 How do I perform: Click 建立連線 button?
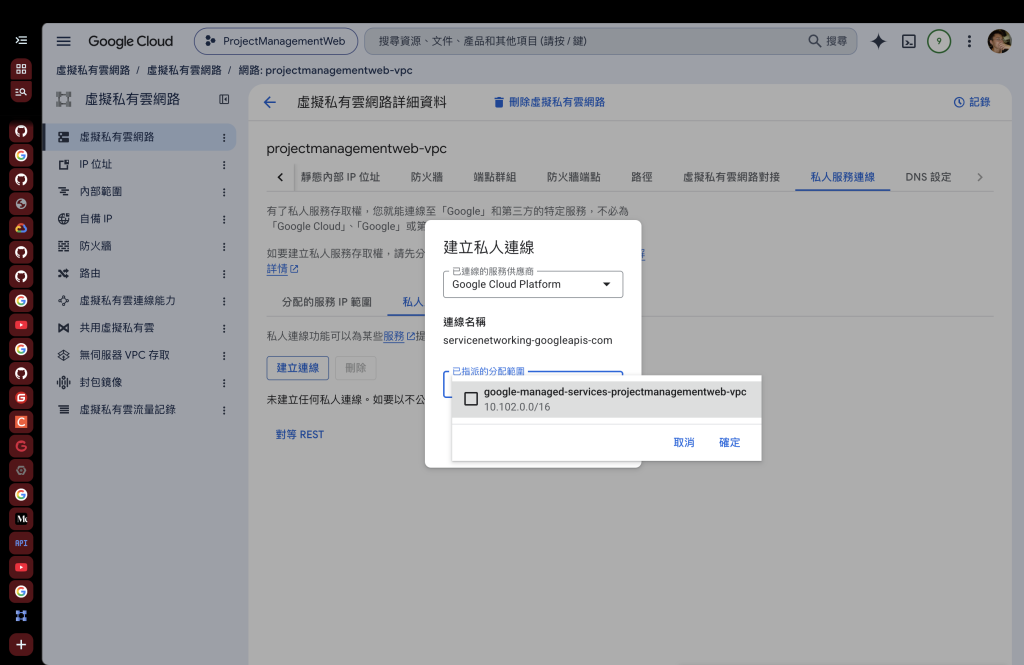pyautogui.click(x=298, y=368)
